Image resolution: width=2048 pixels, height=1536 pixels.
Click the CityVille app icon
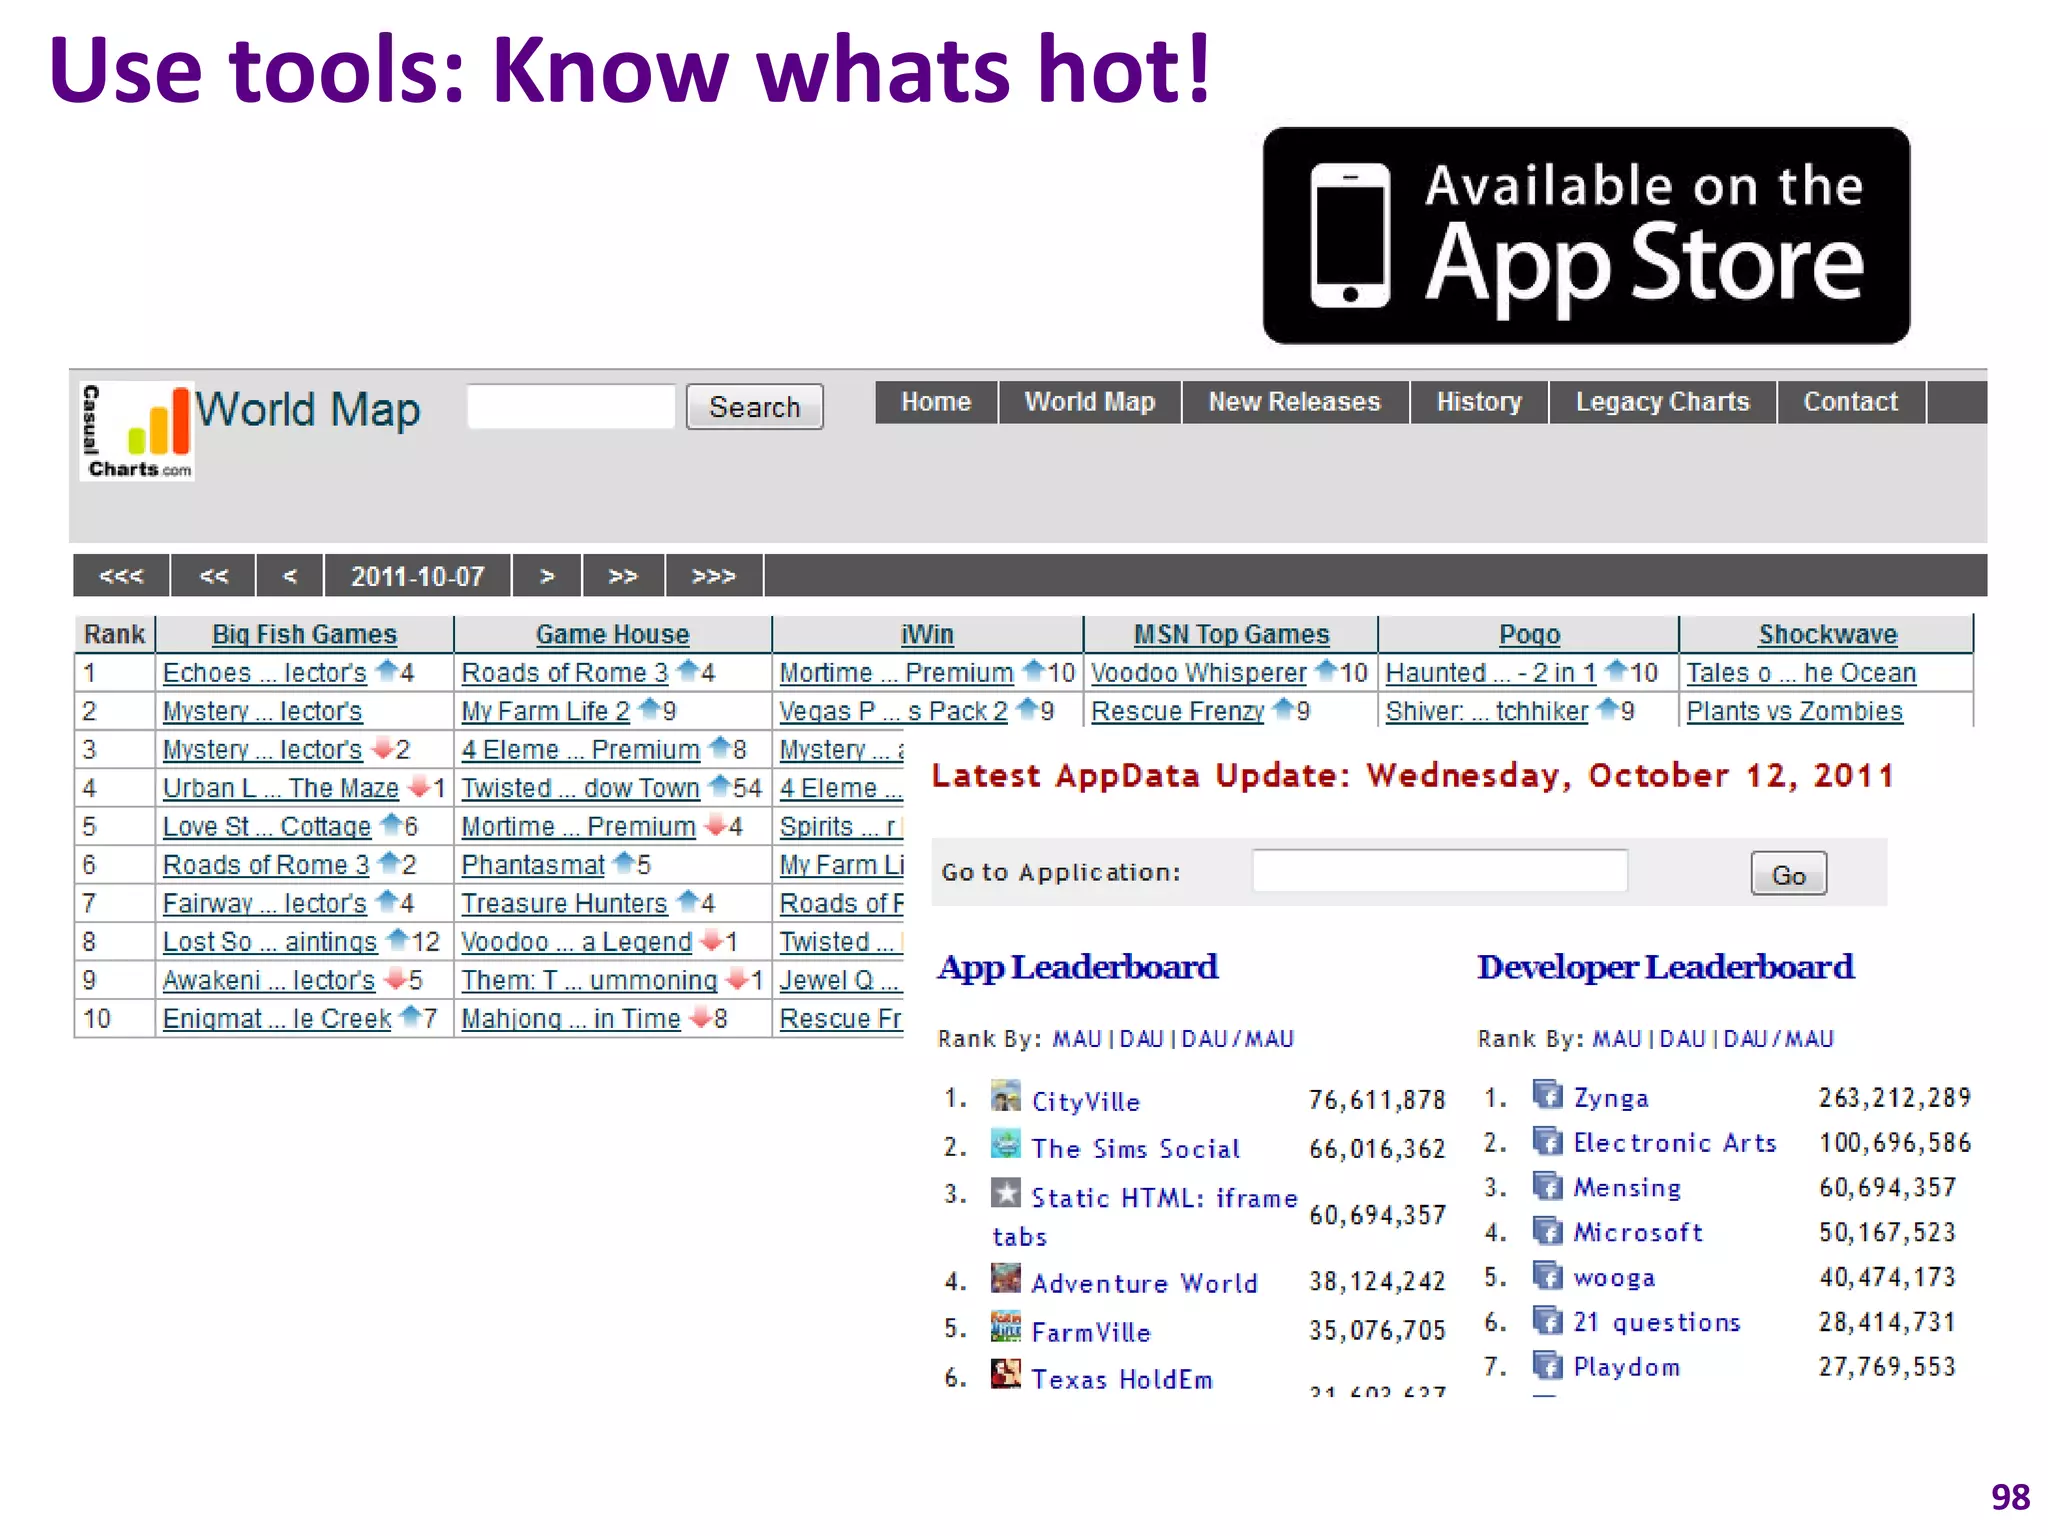(1005, 1096)
